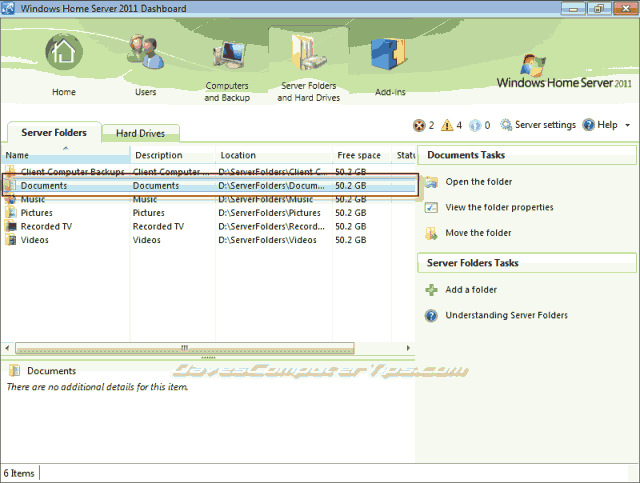Click View the folder properties link
Image resolution: width=640 pixels, height=483 pixels.
click(x=499, y=207)
